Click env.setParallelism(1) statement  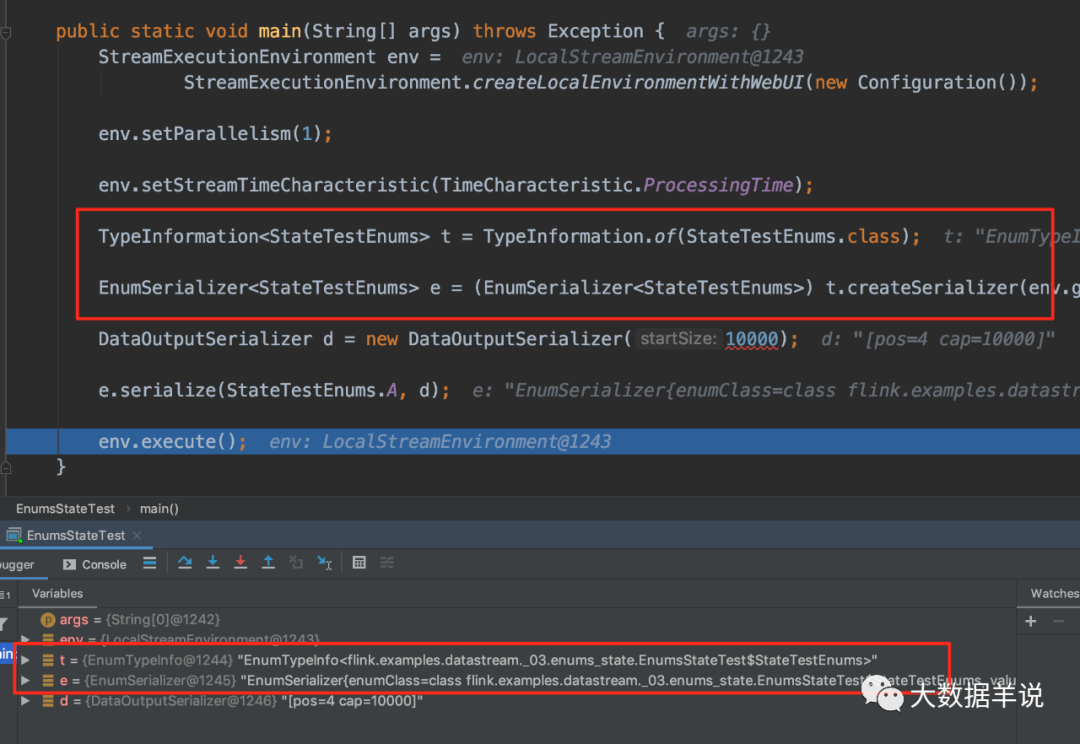click(215, 134)
